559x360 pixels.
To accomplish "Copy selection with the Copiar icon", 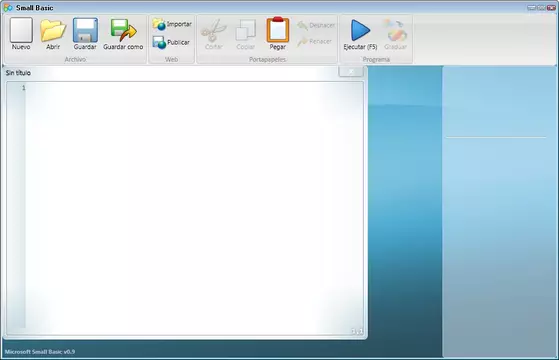I will tap(246, 34).
